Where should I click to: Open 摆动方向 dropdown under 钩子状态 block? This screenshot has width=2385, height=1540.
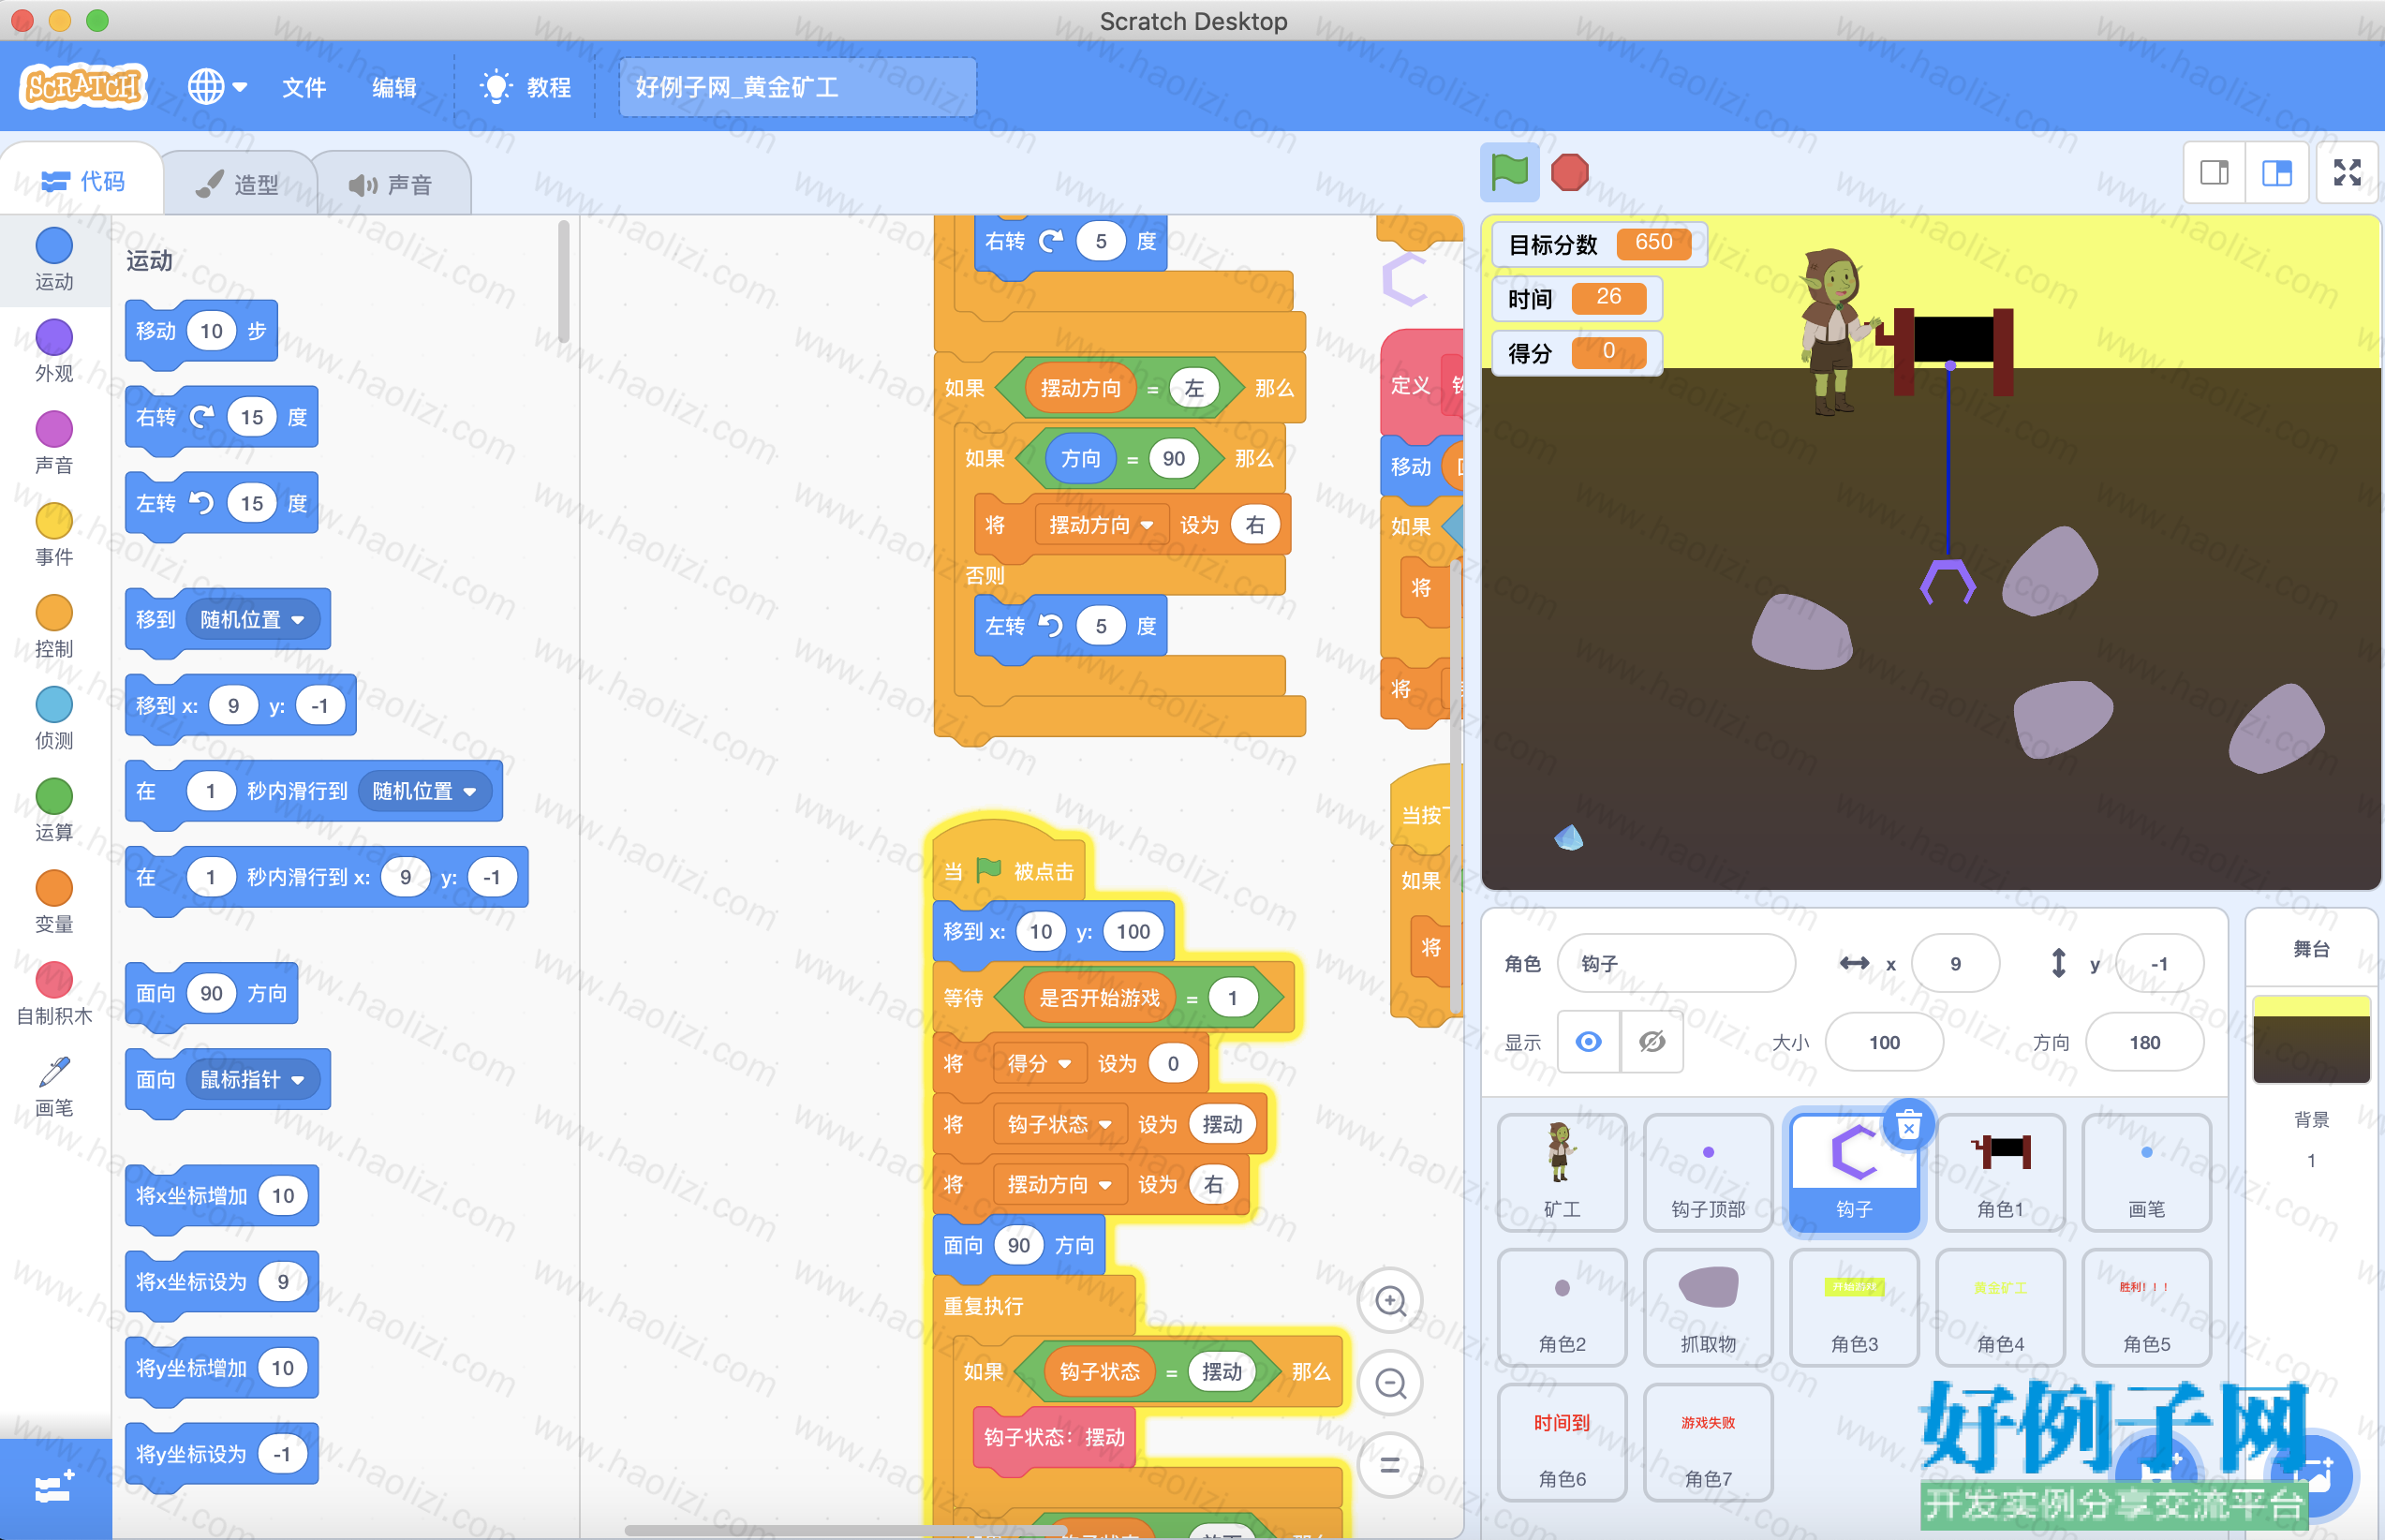pos(1059,1184)
